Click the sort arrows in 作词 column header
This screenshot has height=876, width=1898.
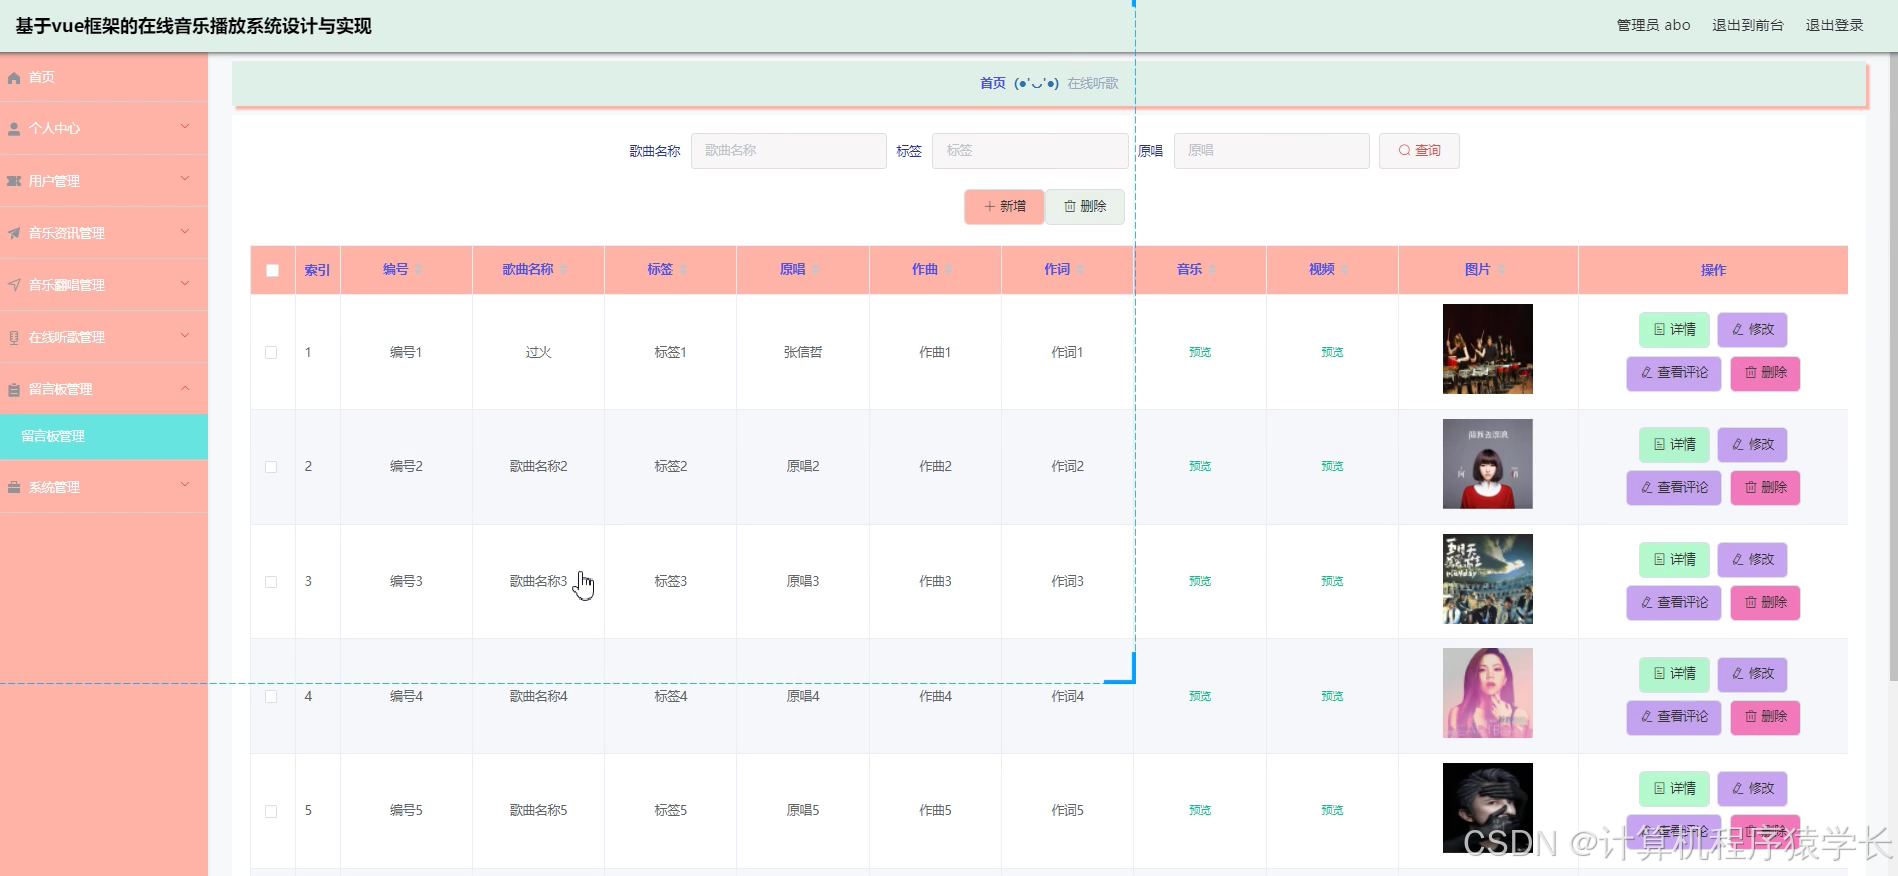tap(1080, 270)
